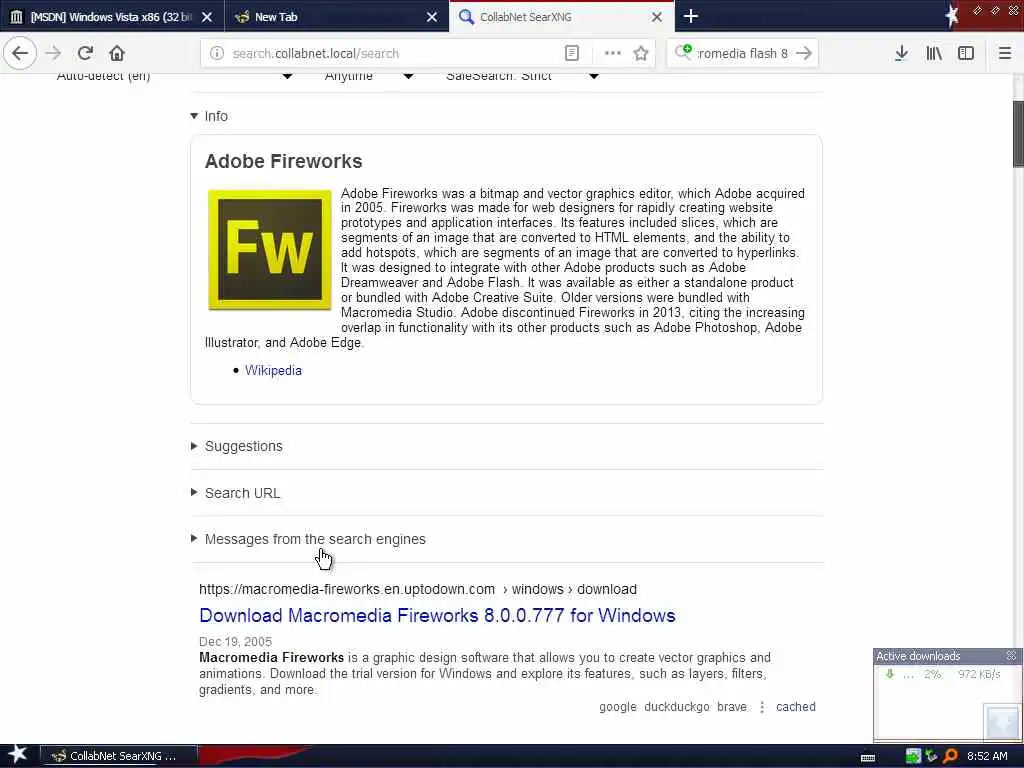Reload the current page
This screenshot has height=768, width=1024.
tap(85, 53)
